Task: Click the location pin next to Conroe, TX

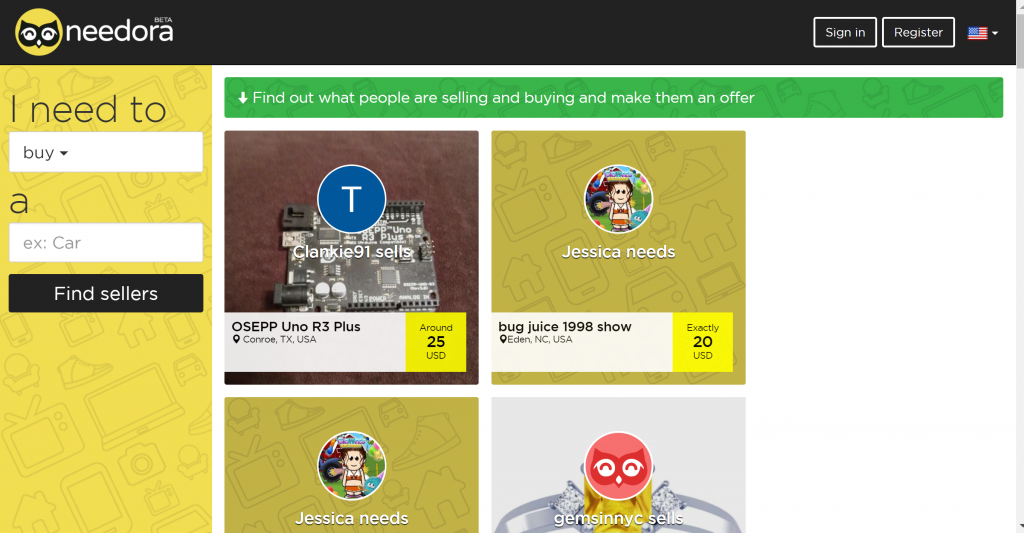Action: point(236,340)
